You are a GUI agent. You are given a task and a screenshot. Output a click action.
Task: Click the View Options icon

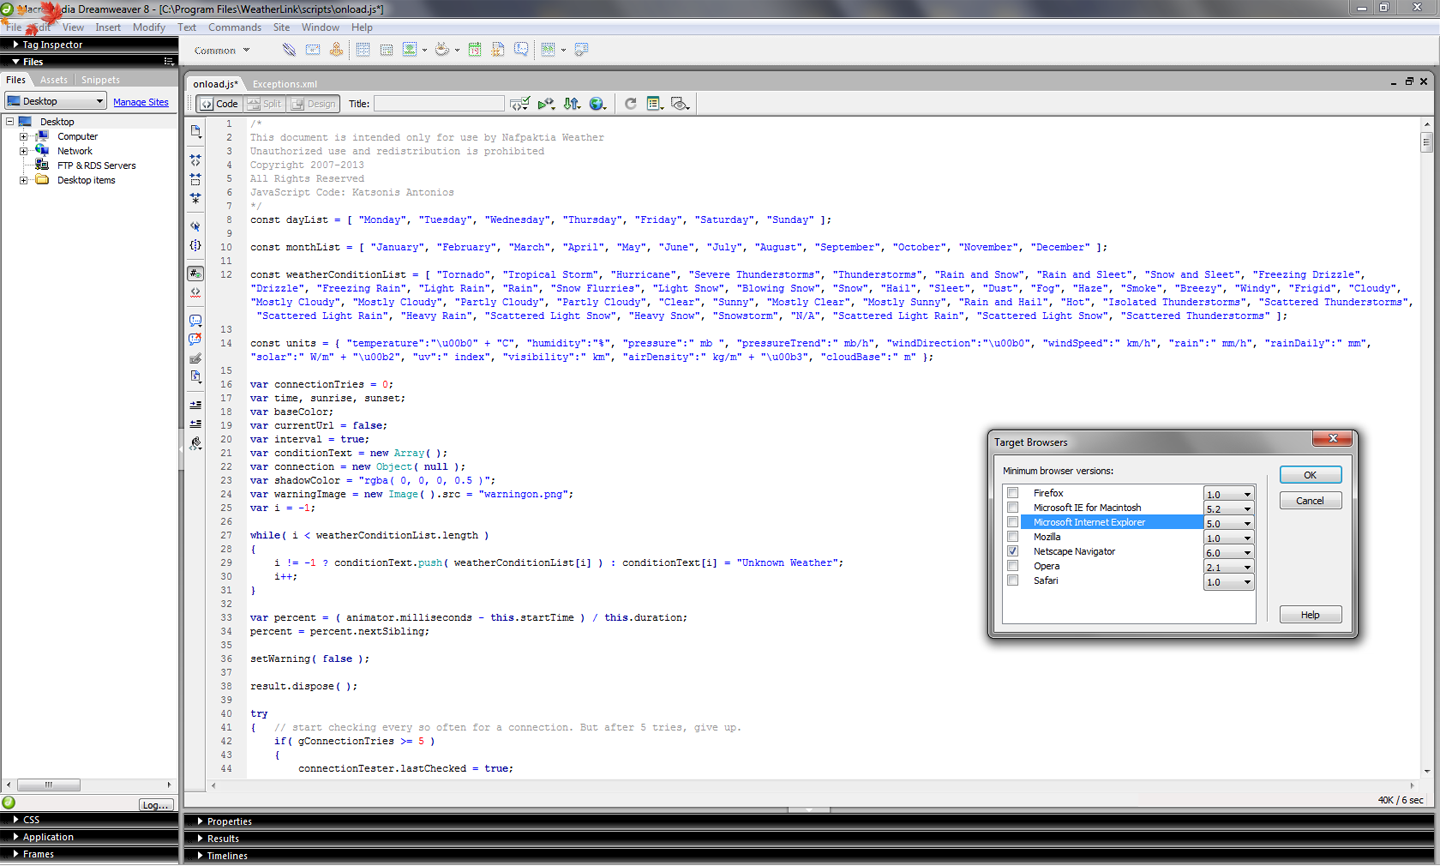tap(654, 104)
